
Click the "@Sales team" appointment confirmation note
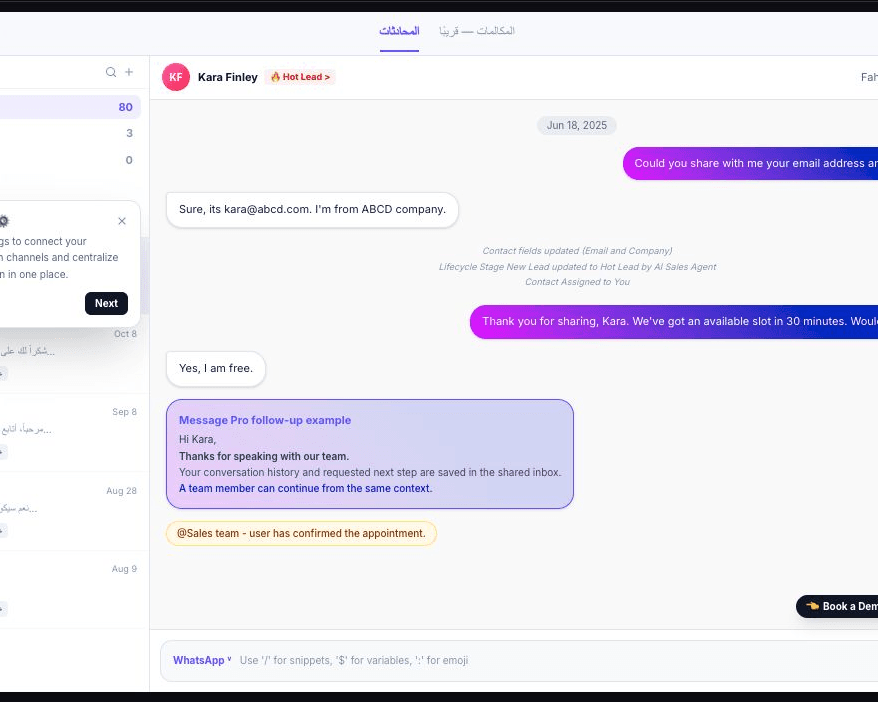click(301, 533)
